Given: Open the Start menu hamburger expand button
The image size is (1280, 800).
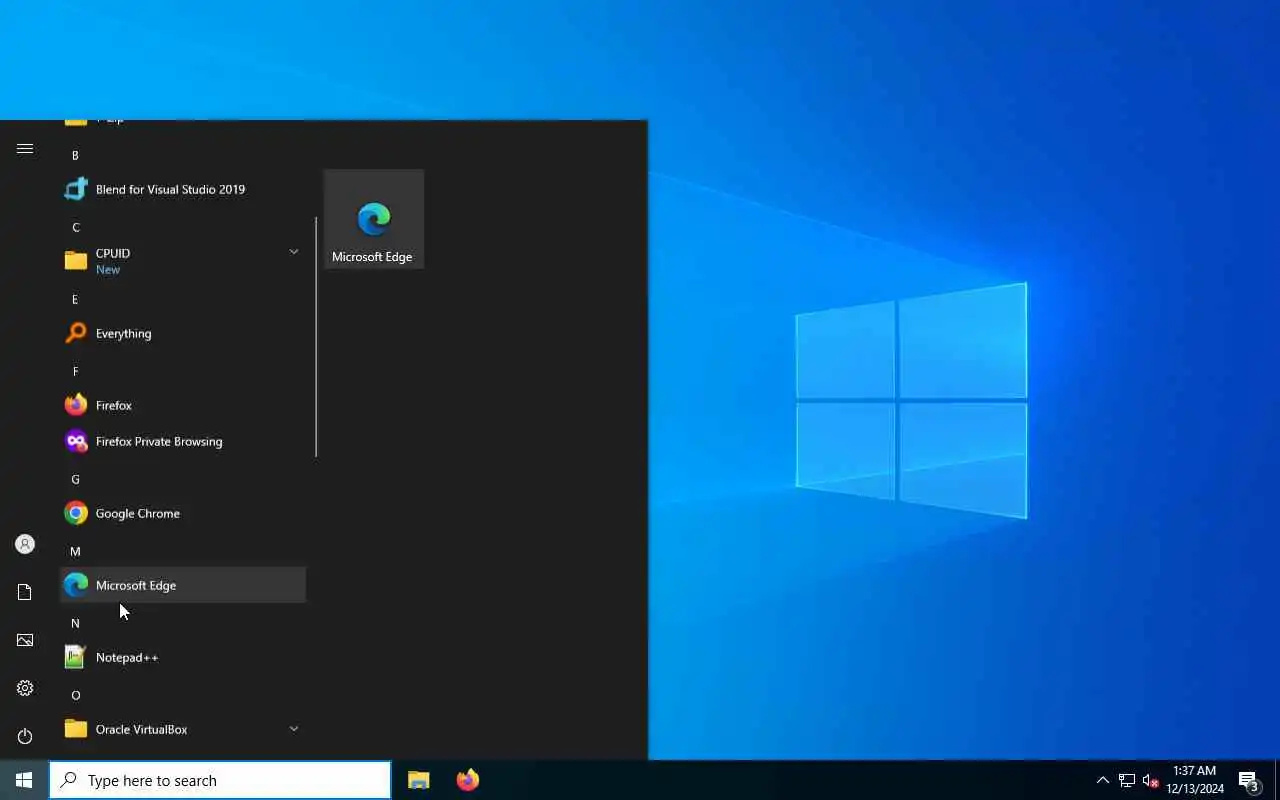Looking at the screenshot, I should pos(25,149).
